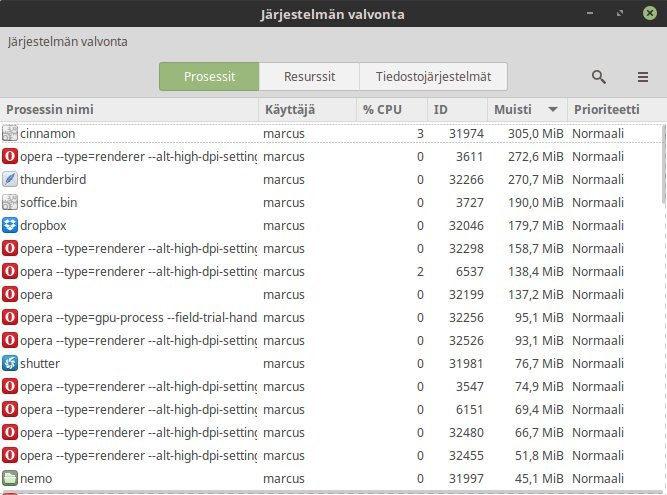667x495 pixels.
Task: Click the nemo folder icon
Action: pos(10,478)
